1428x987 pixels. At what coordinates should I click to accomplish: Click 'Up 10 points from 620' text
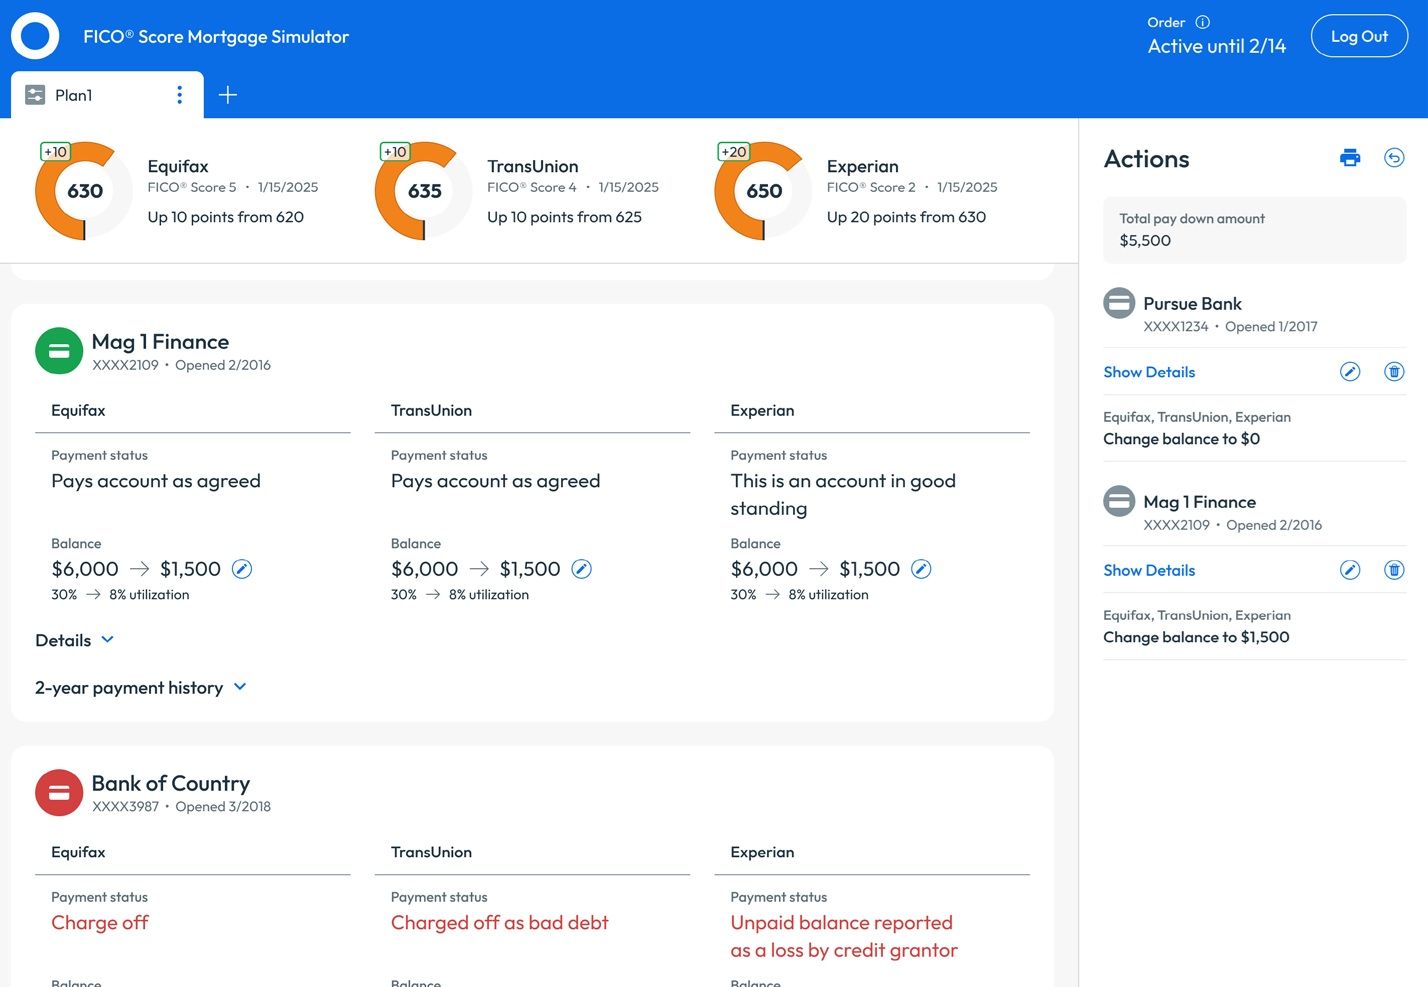click(226, 217)
